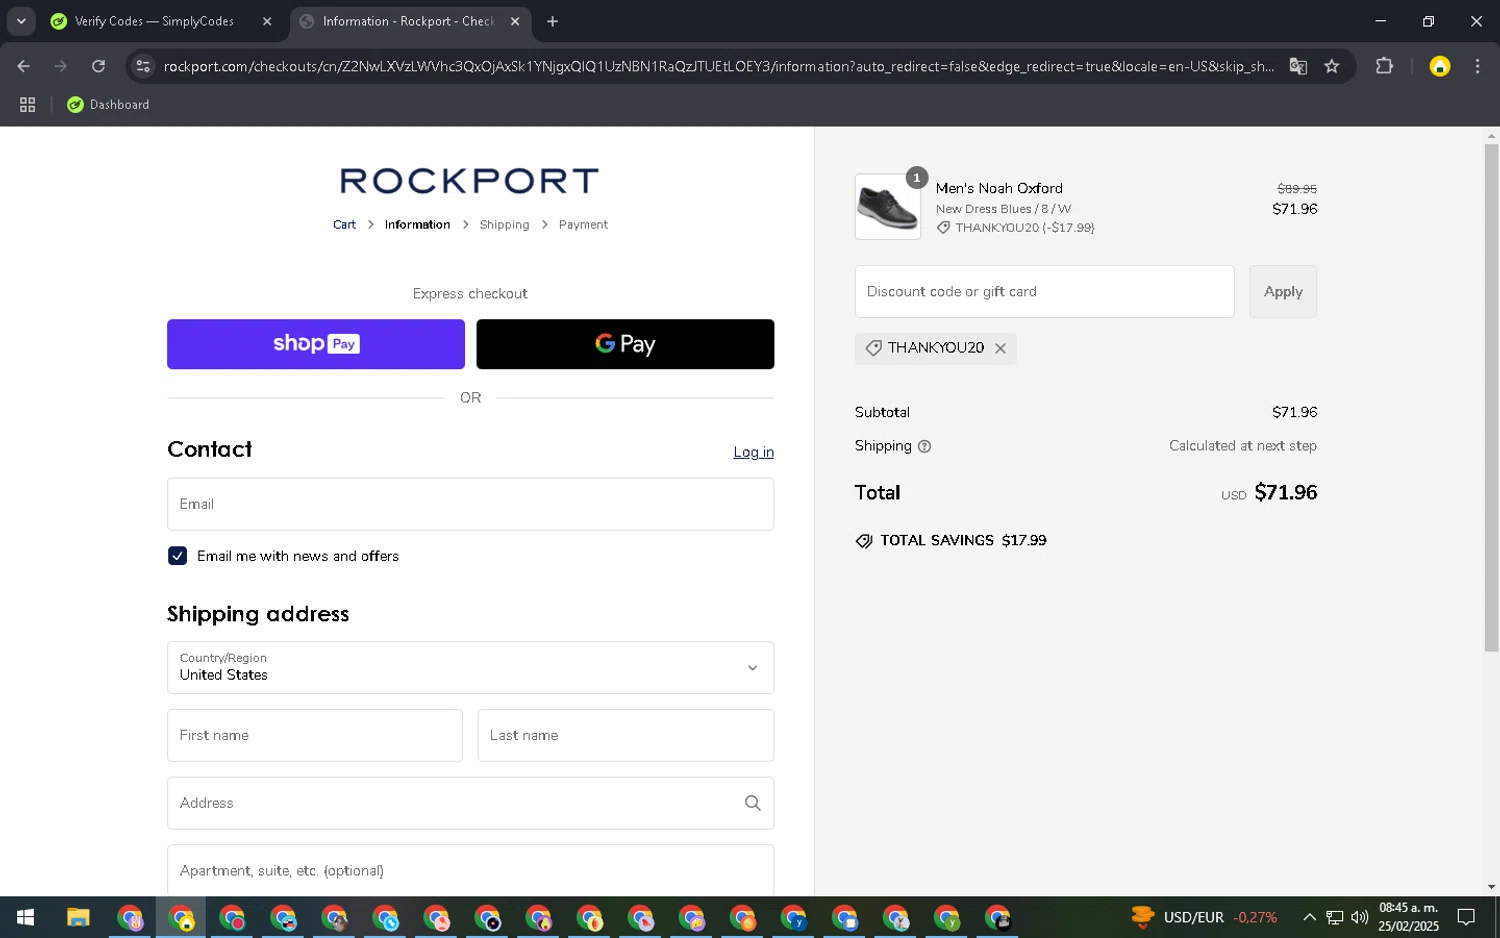The width and height of the screenshot is (1500, 938).
Task: Click the Last name field
Action: click(x=625, y=735)
